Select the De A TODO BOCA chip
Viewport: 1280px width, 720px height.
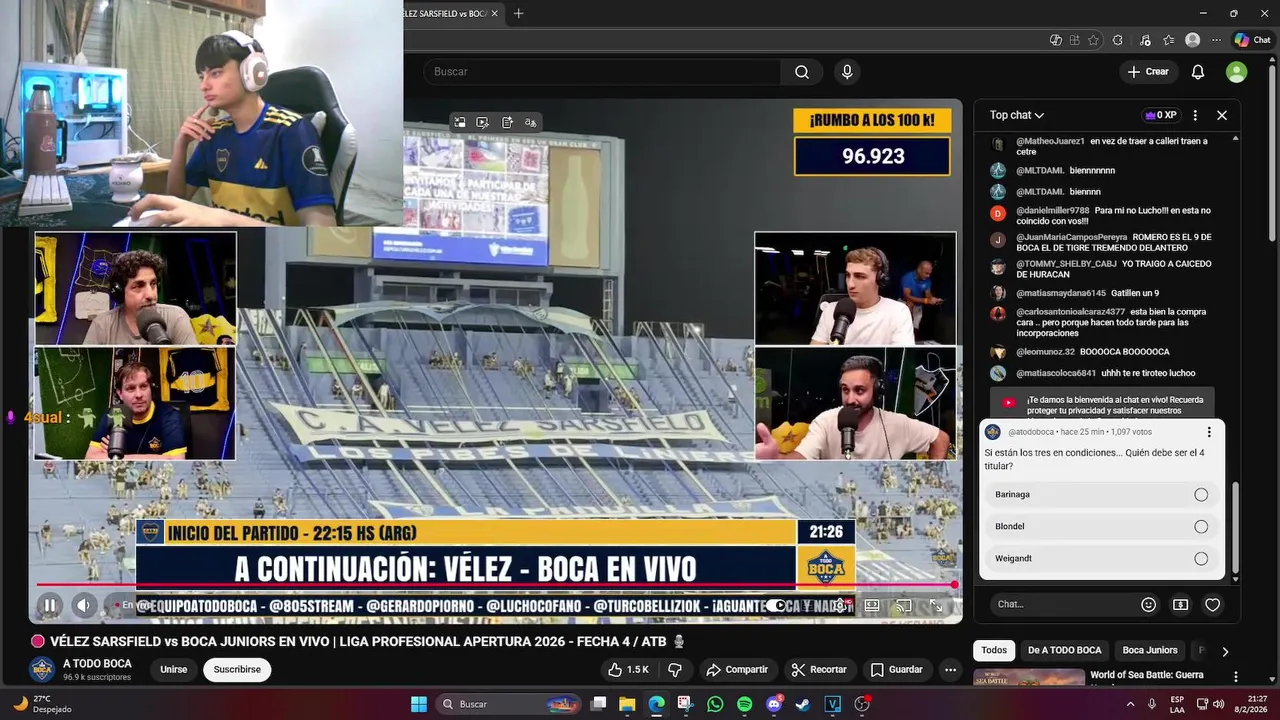click(x=1065, y=651)
